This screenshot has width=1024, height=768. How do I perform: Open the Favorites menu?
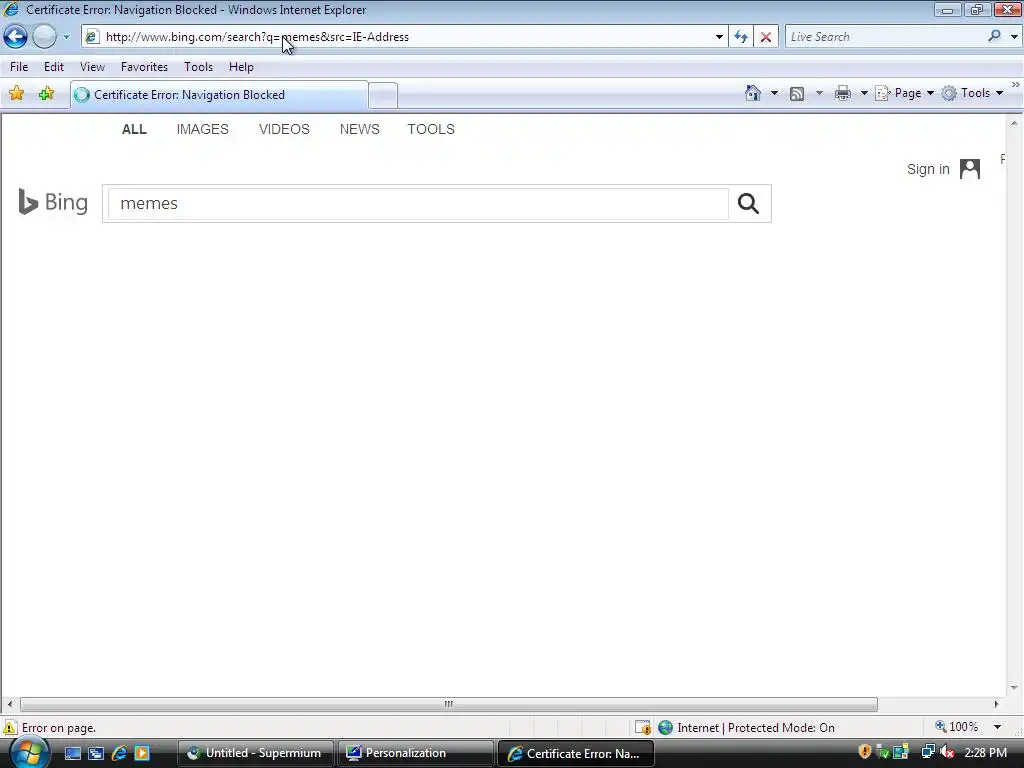[144, 67]
